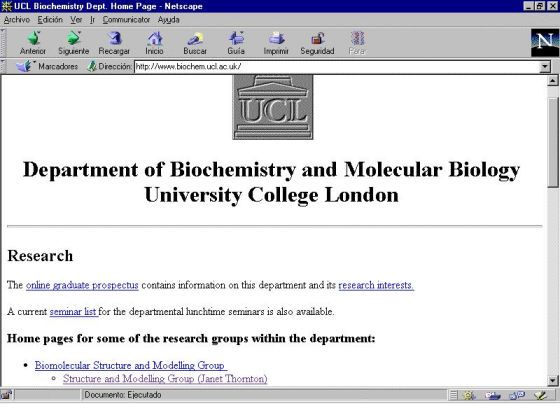Screen dimensions: 560x420
Task: Click the Siguiente forward arrow icon
Action: click(x=73, y=38)
